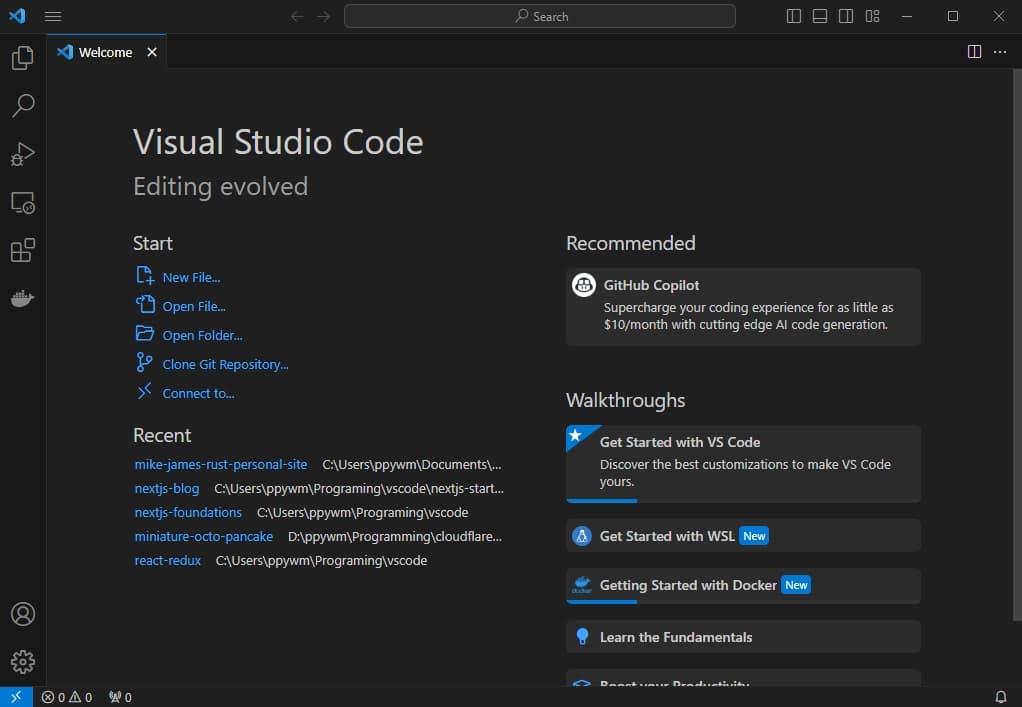Click the New badge beside WSL
Viewport: 1022px width, 707px height.
pos(754,536)
